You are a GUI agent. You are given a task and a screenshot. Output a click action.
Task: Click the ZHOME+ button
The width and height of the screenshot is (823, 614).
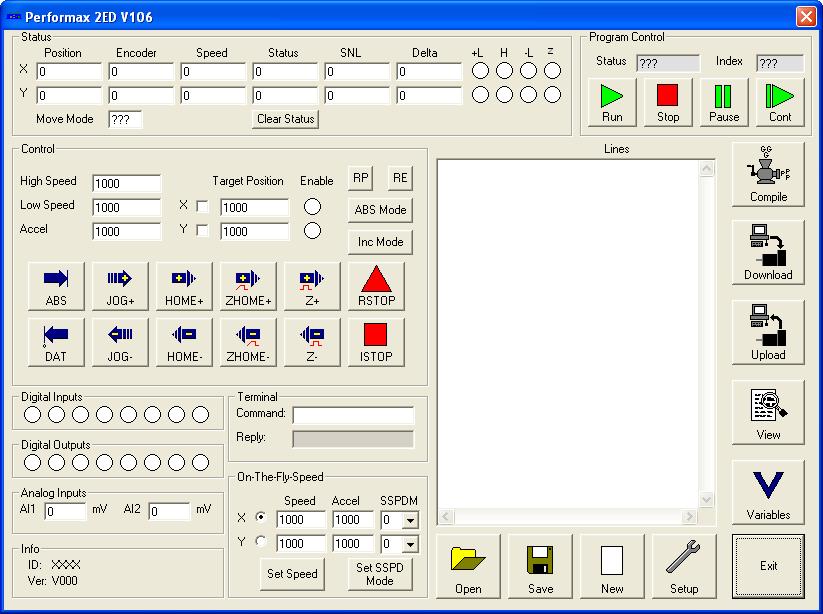click(248, 287)
